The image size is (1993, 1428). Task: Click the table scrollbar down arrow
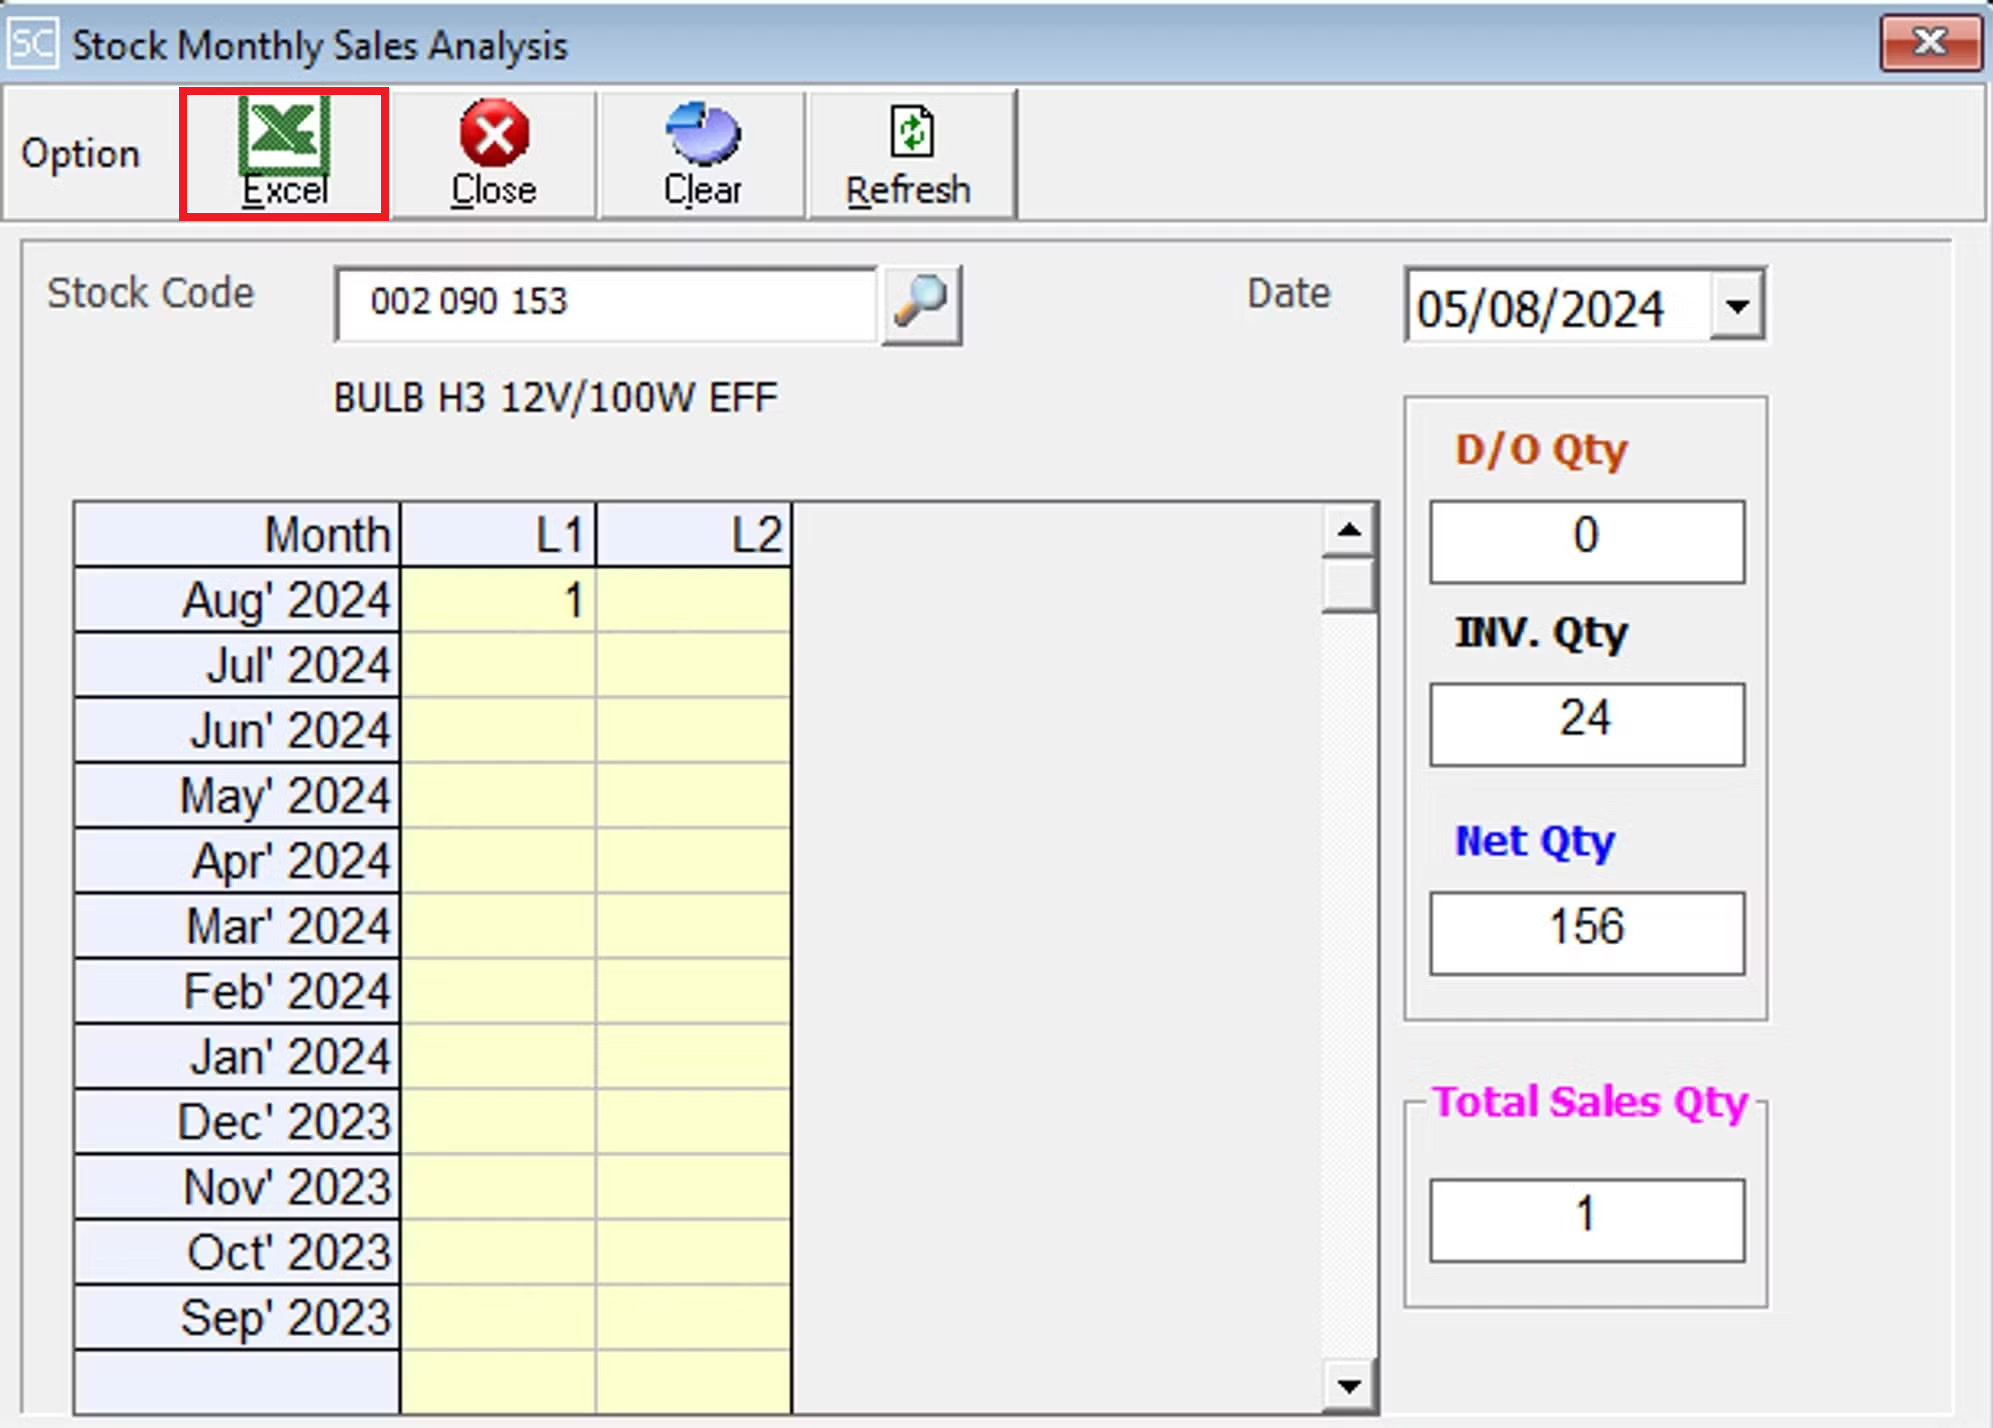(x=1348, y=1385)
